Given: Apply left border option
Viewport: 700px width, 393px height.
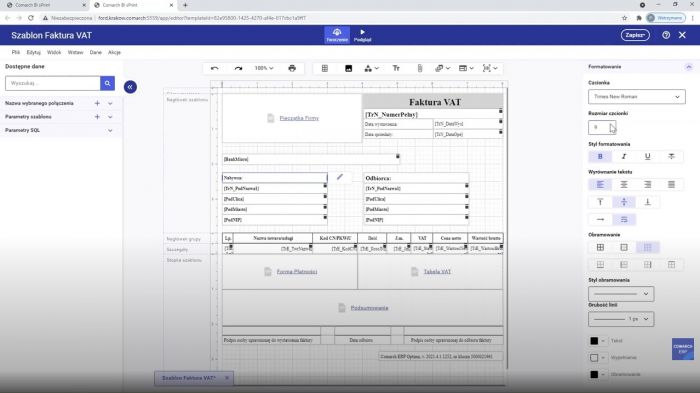Looking at the screenshot, I should click(x=624, y=265).
